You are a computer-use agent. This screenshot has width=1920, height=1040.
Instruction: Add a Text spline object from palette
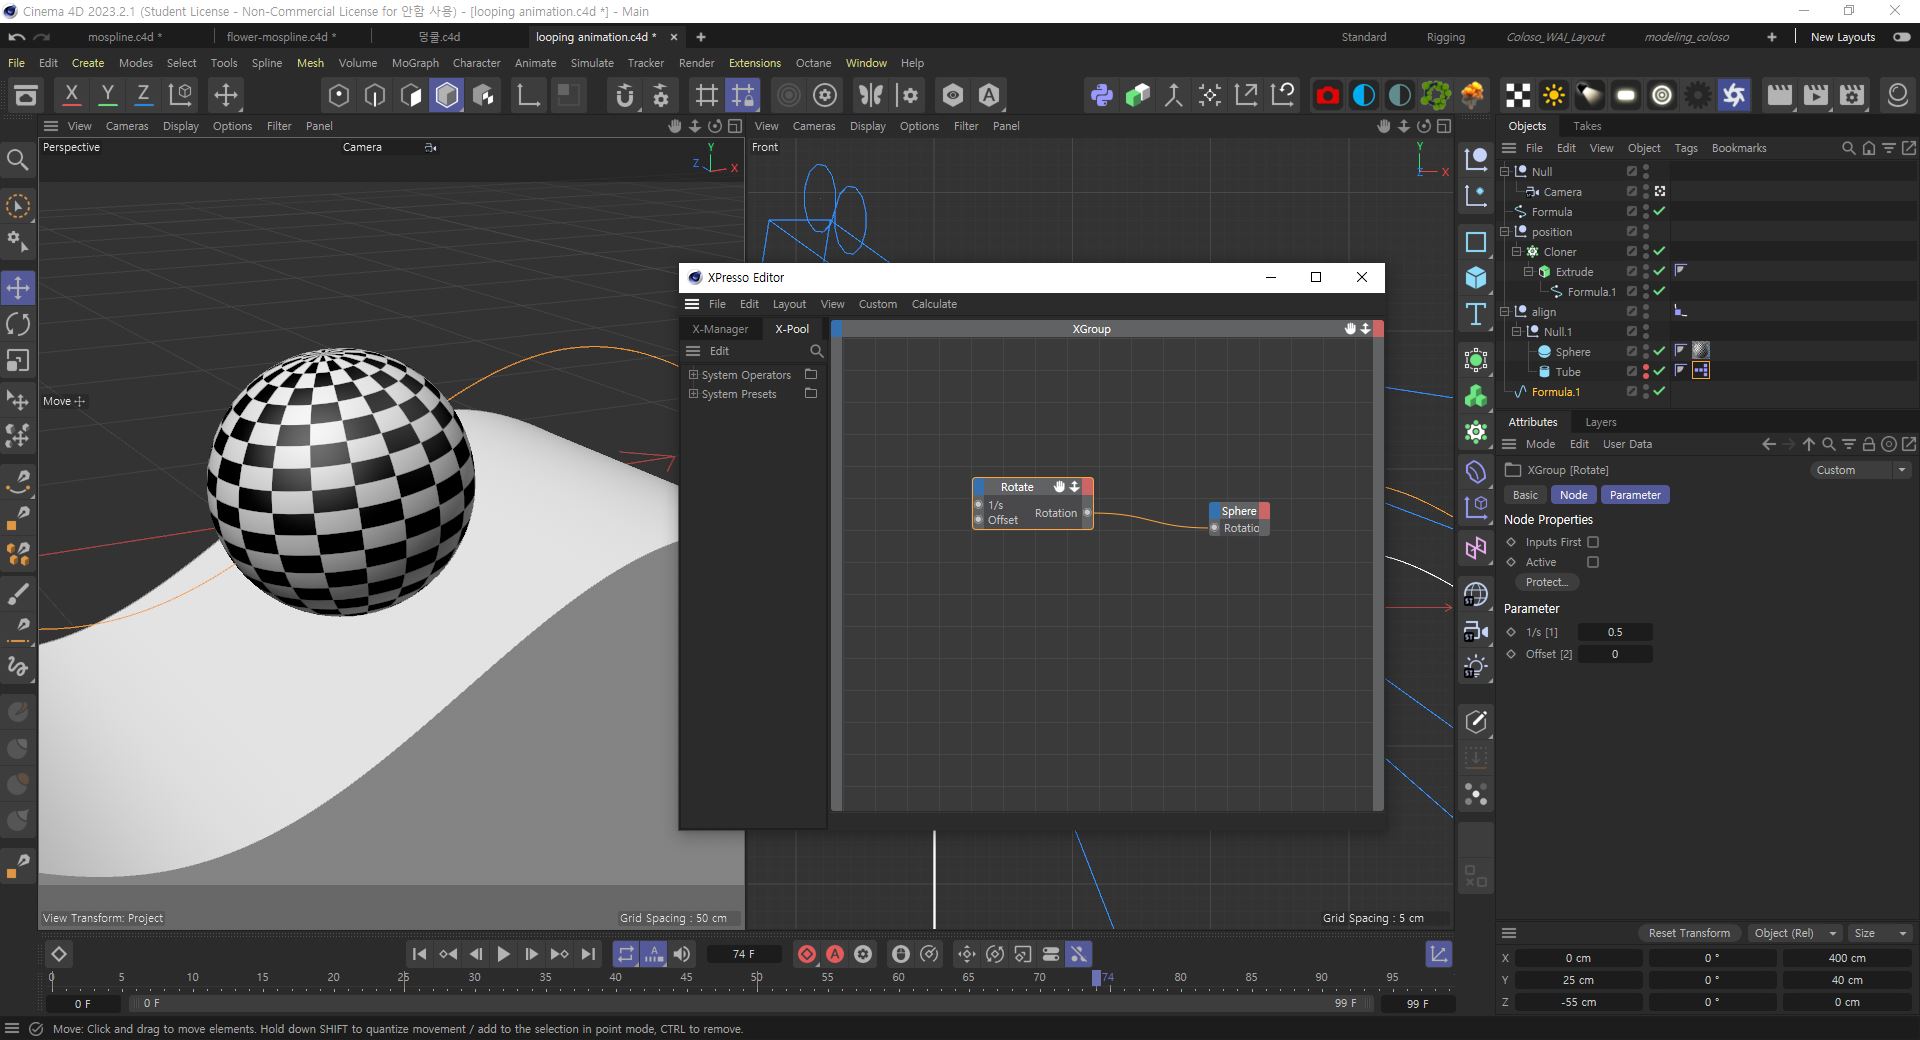(x=1476, y=314)
